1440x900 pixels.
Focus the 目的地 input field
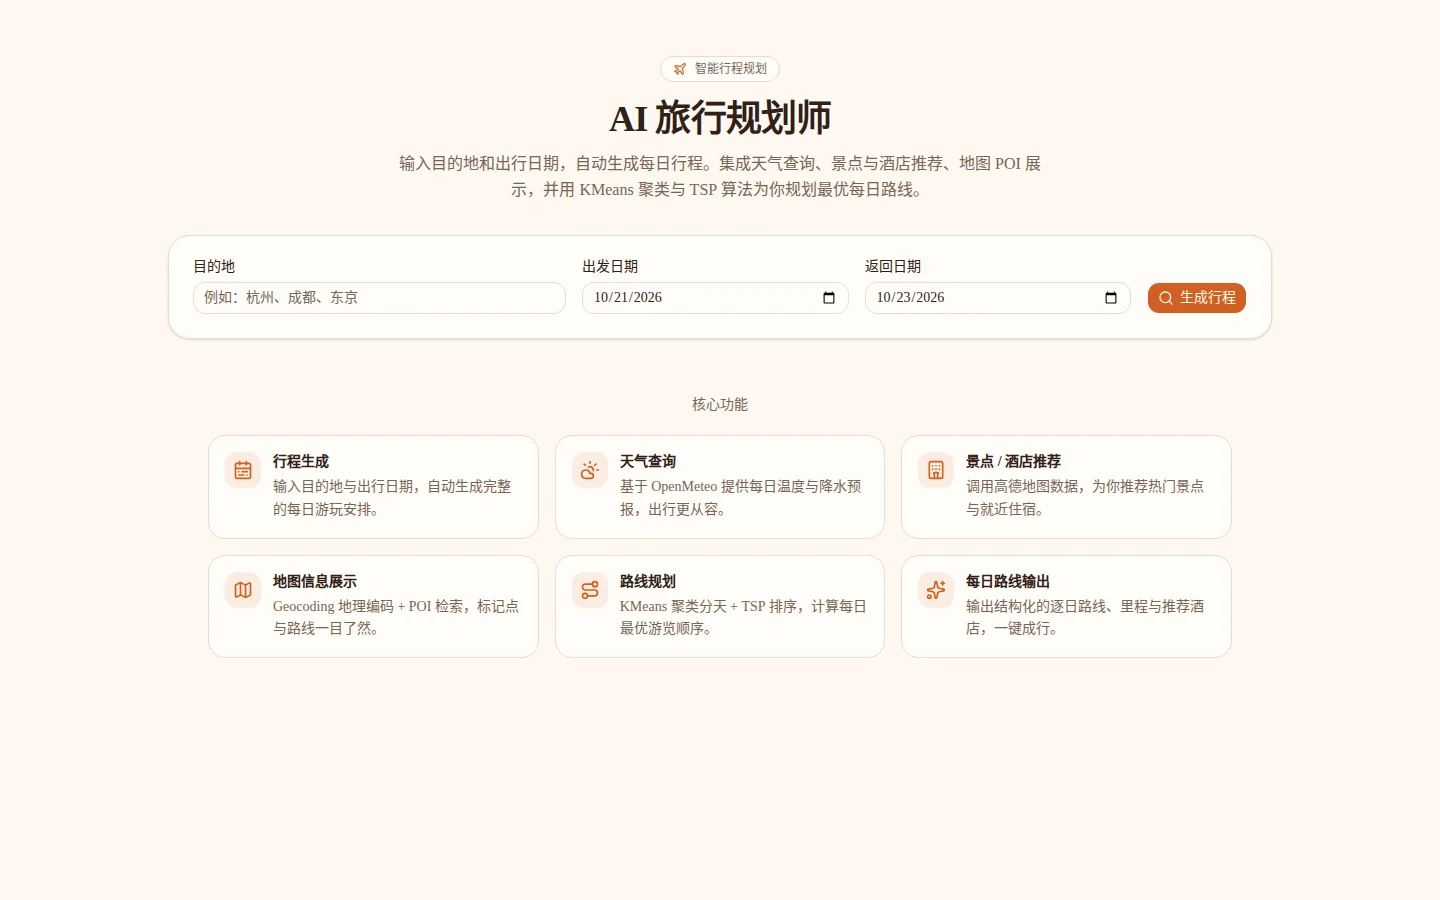coord(379,298)
